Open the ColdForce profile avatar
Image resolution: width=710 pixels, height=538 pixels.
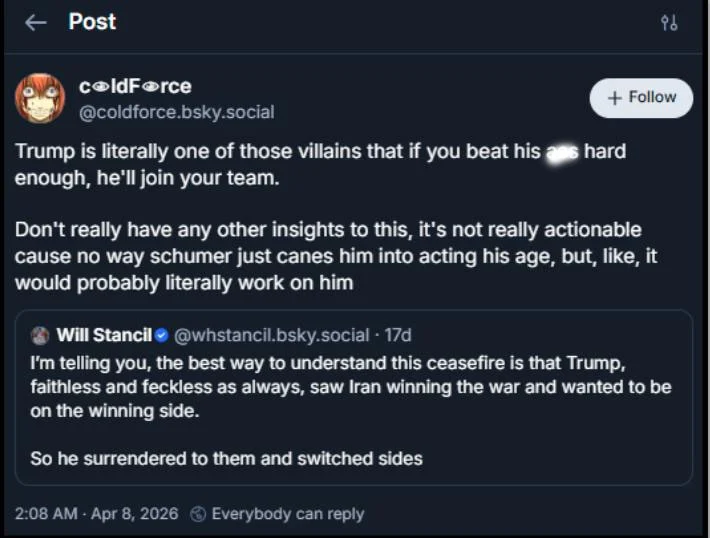40,98
